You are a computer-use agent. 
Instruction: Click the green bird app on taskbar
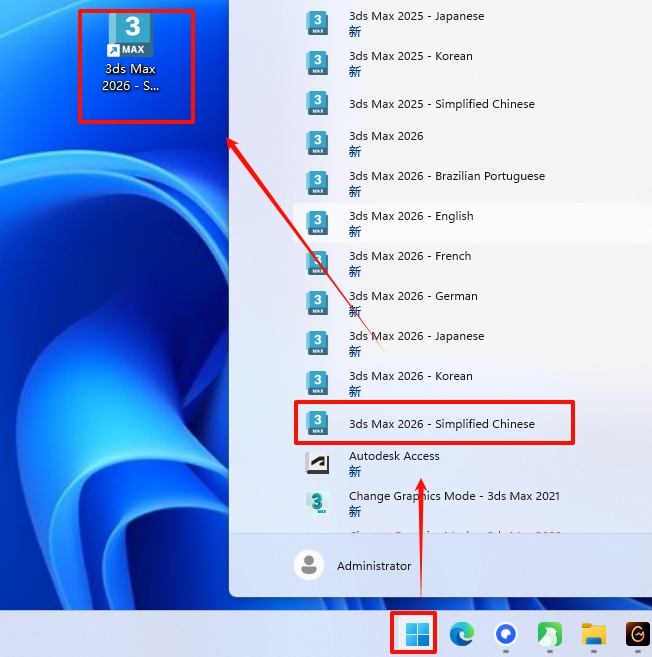point(550,633)
